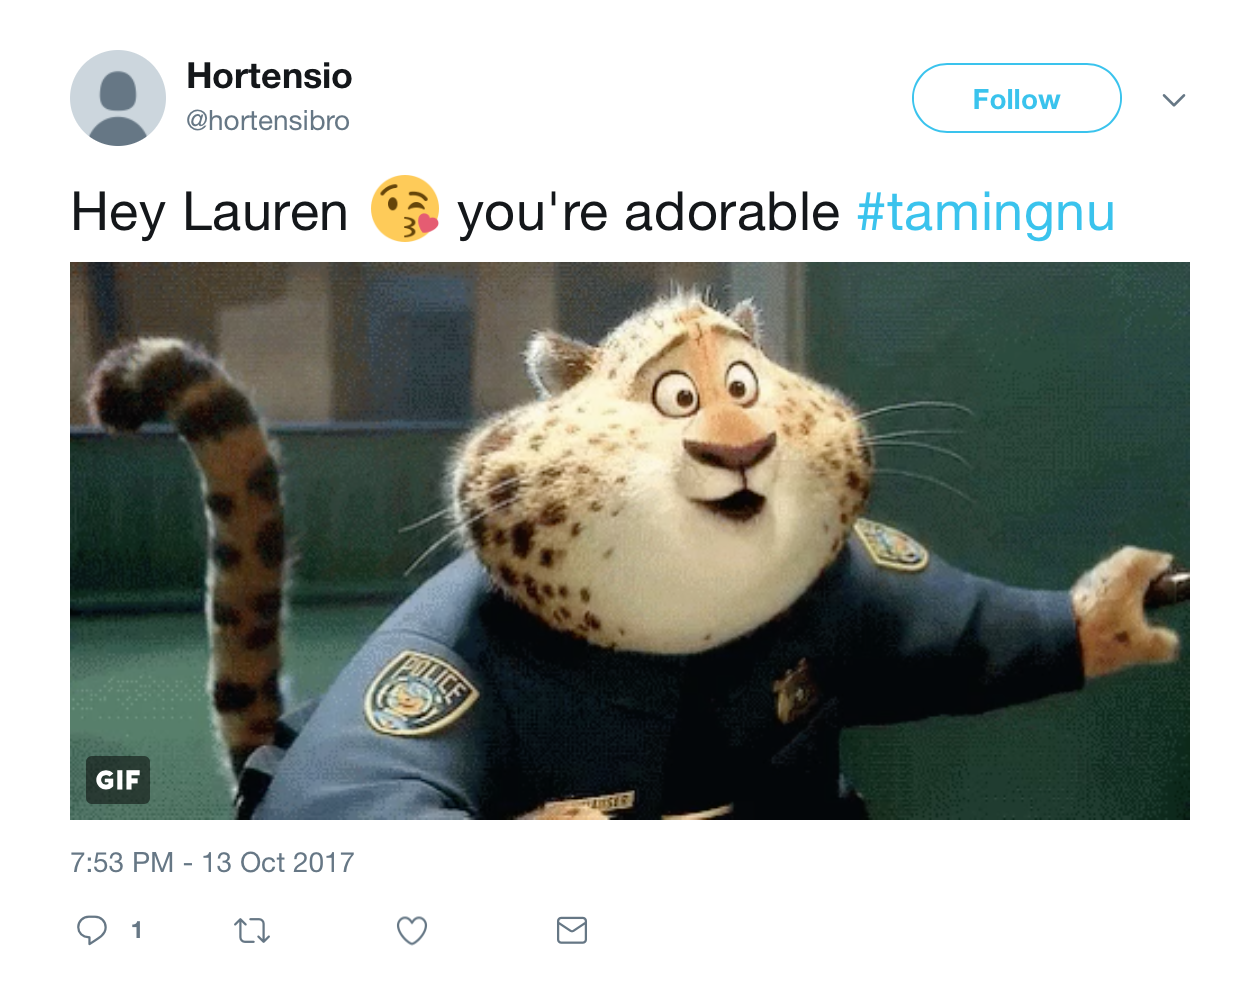Image resolution: width=1252 pixels, height=982 pixels.
Task: Open the Hortensio display name link
Action: tap(270, 76)
